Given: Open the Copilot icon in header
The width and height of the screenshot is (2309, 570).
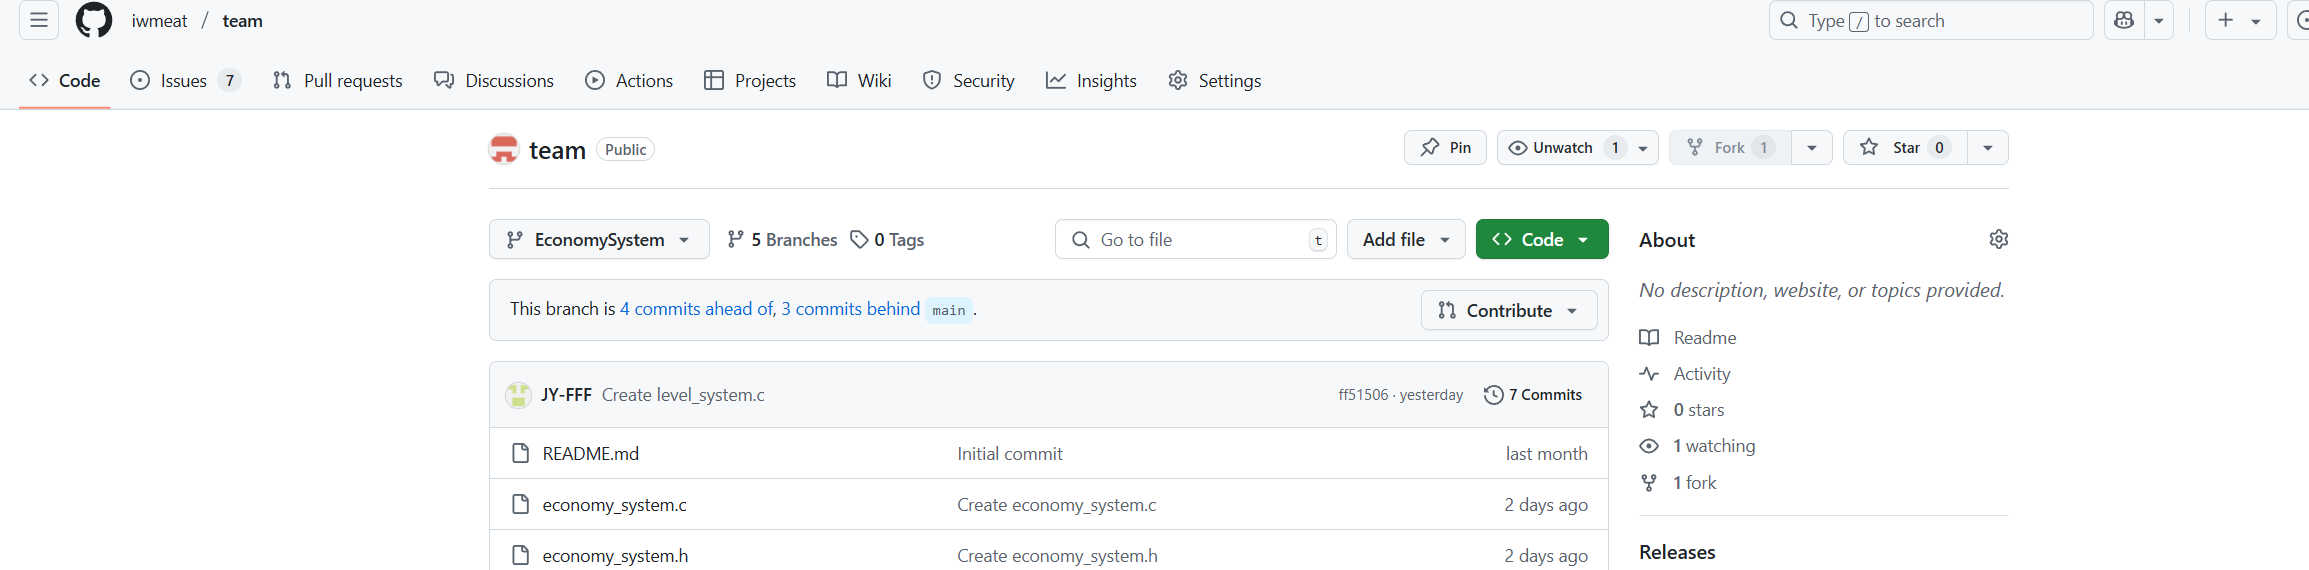Looking at the screenshot, I should pyautogui.click(x=2124, y=20).
